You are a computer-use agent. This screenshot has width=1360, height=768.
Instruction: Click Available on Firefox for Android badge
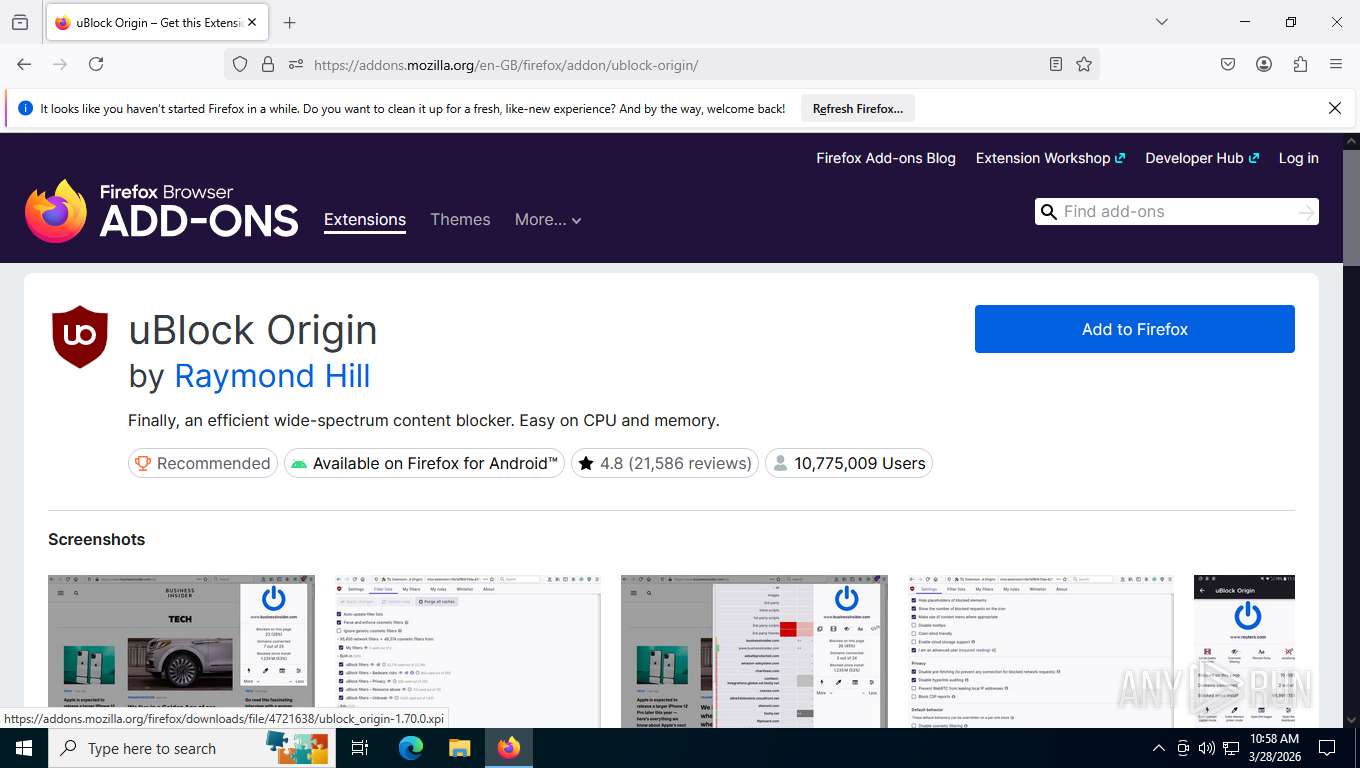(424, 463)
